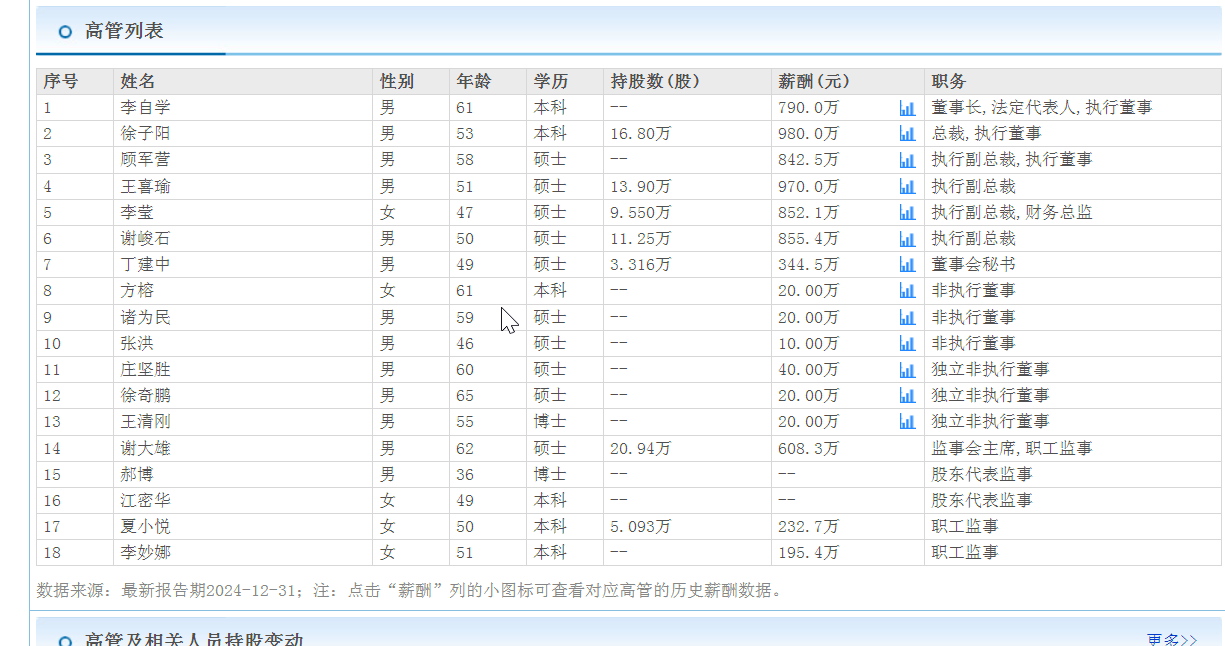Click the 高管列表 section heading
The width and height of the screenshot is (1225, 646).
click(124, 31)
